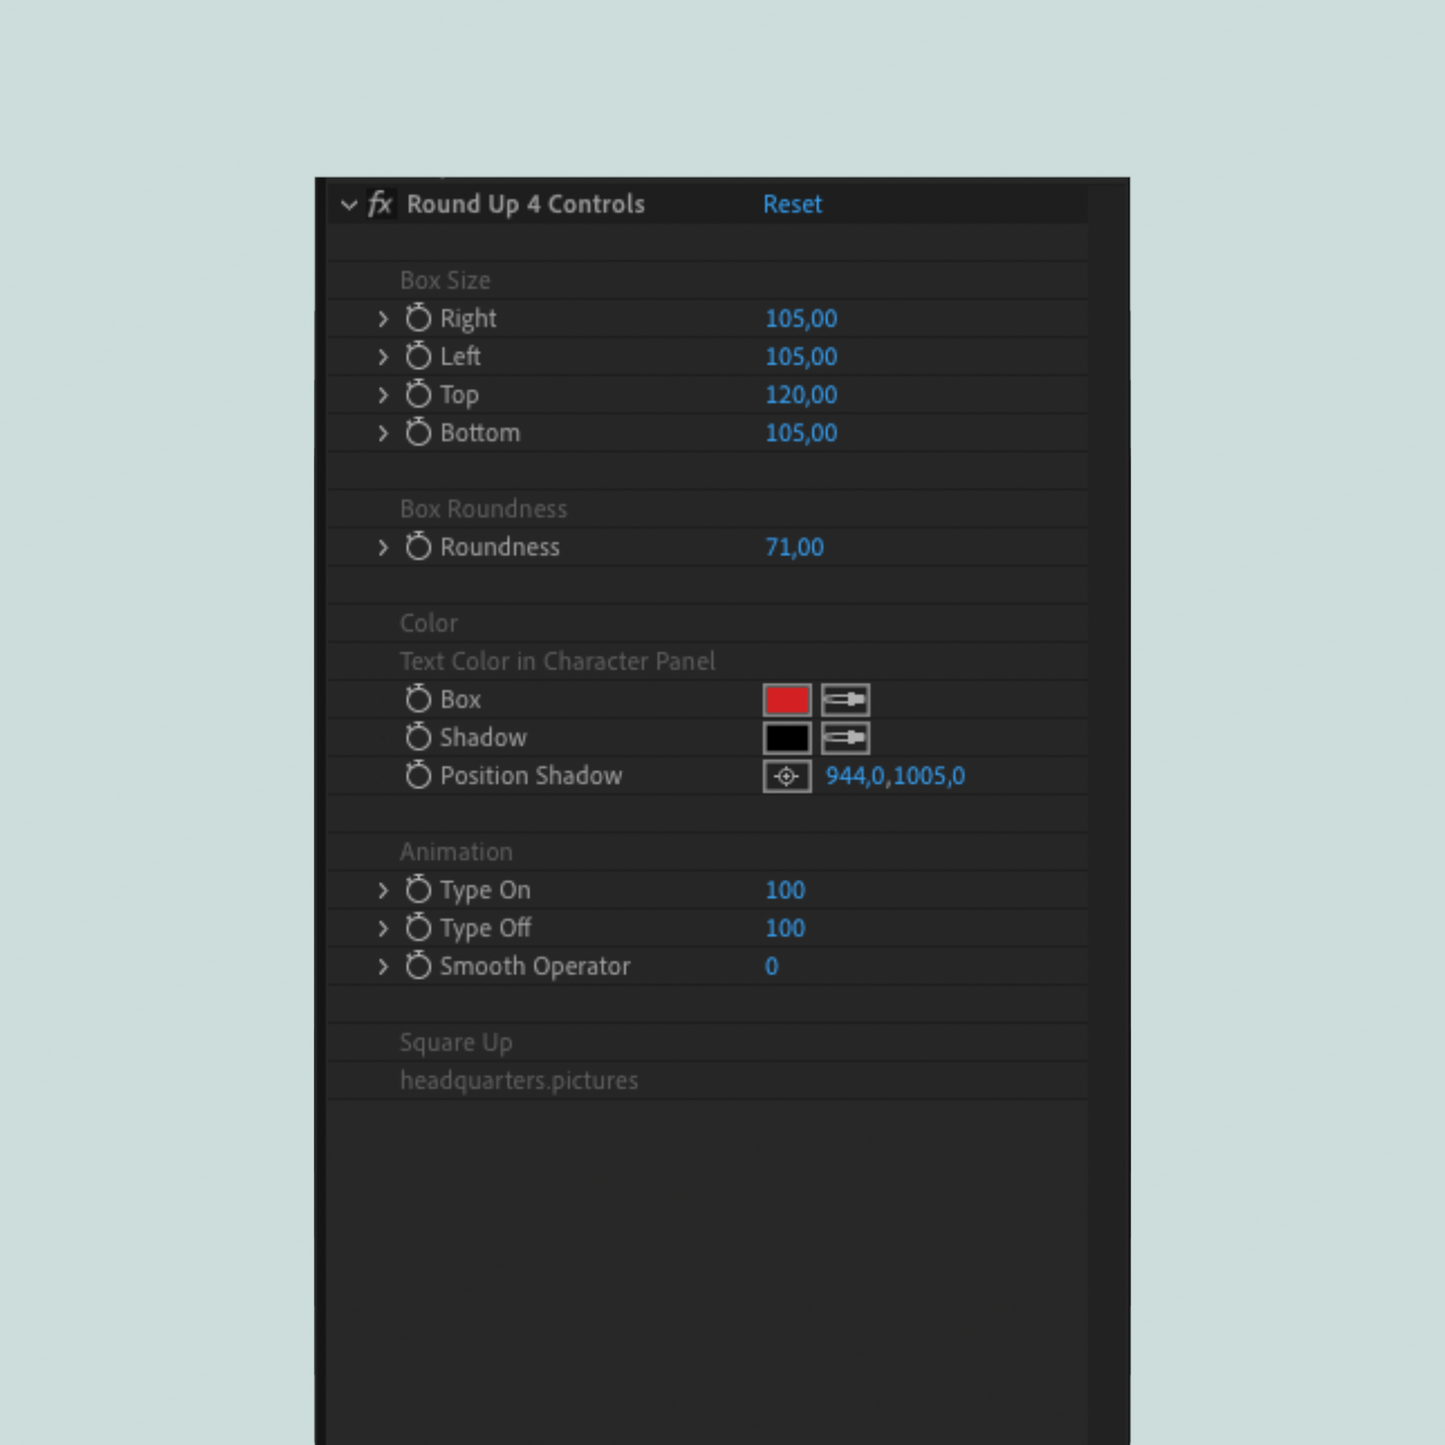The width and height of the screenshot is (1445, 1445).
Task: Reset the Round Up 4 Controls effect
Action: pos(792,204)
